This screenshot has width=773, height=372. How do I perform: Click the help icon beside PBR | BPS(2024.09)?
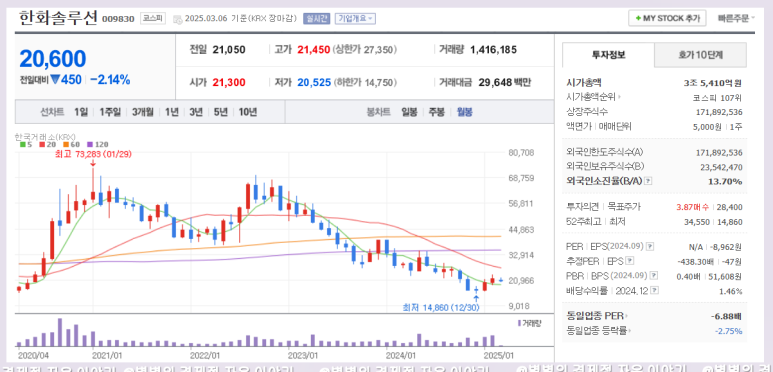655,275
